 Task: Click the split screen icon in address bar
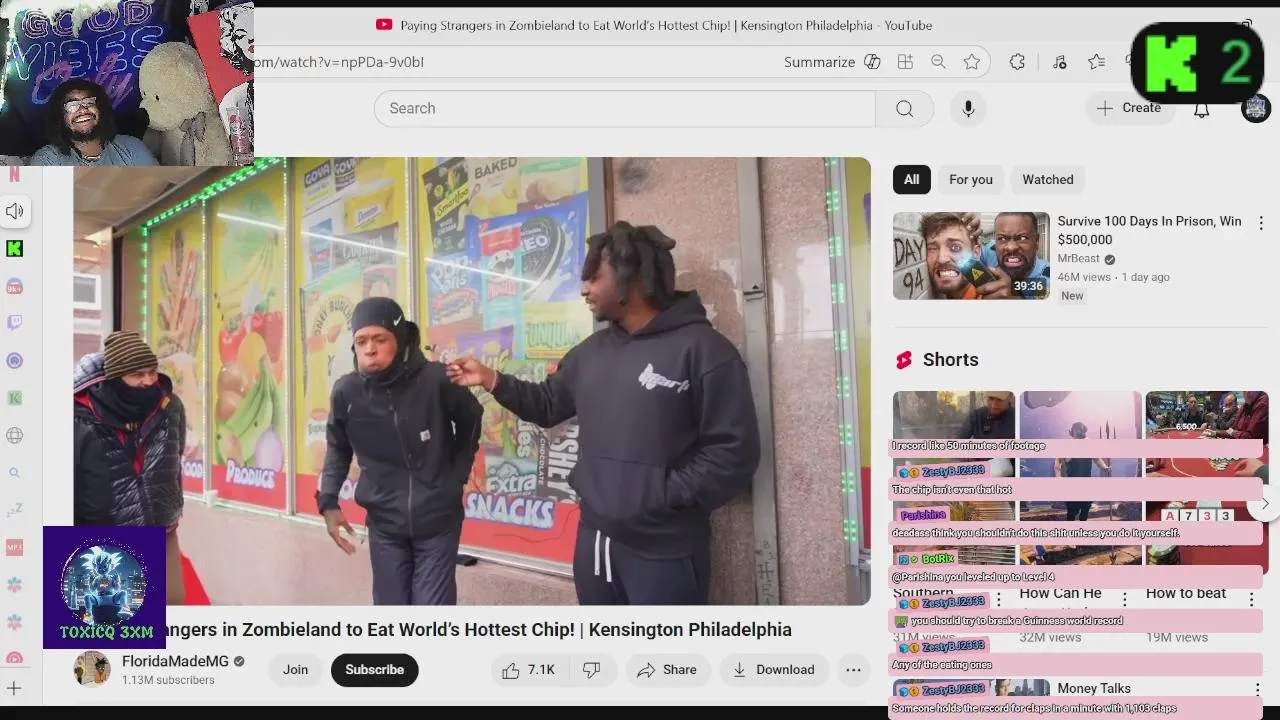905,62
